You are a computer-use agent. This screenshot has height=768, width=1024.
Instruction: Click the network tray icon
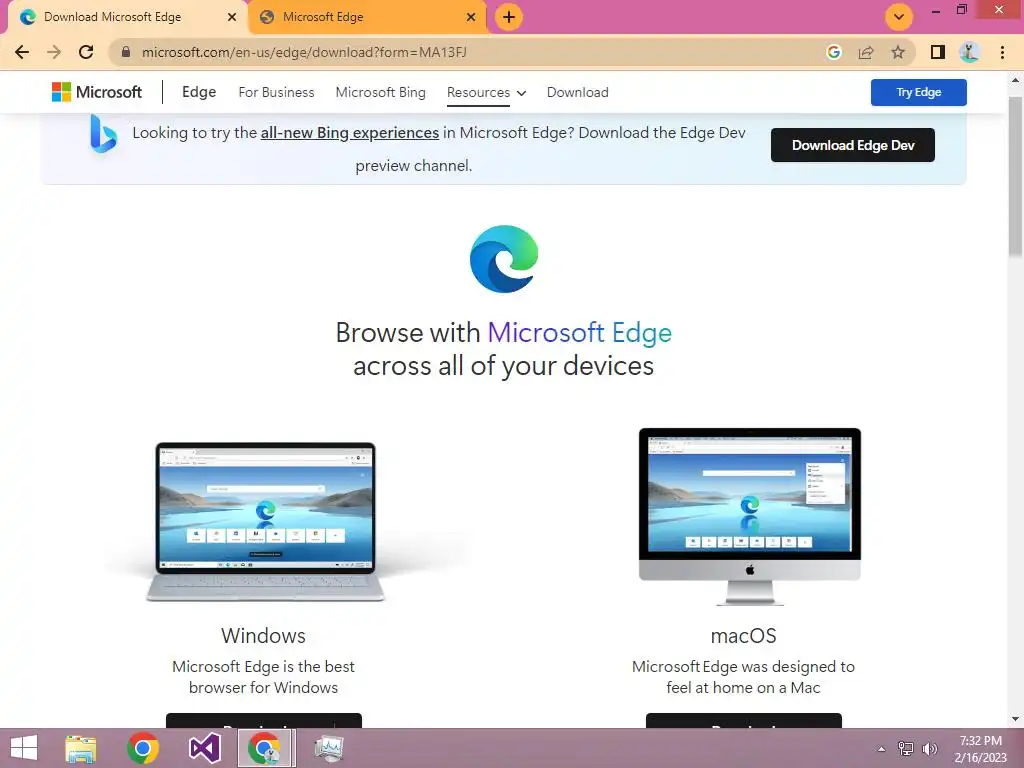(906, 749)
